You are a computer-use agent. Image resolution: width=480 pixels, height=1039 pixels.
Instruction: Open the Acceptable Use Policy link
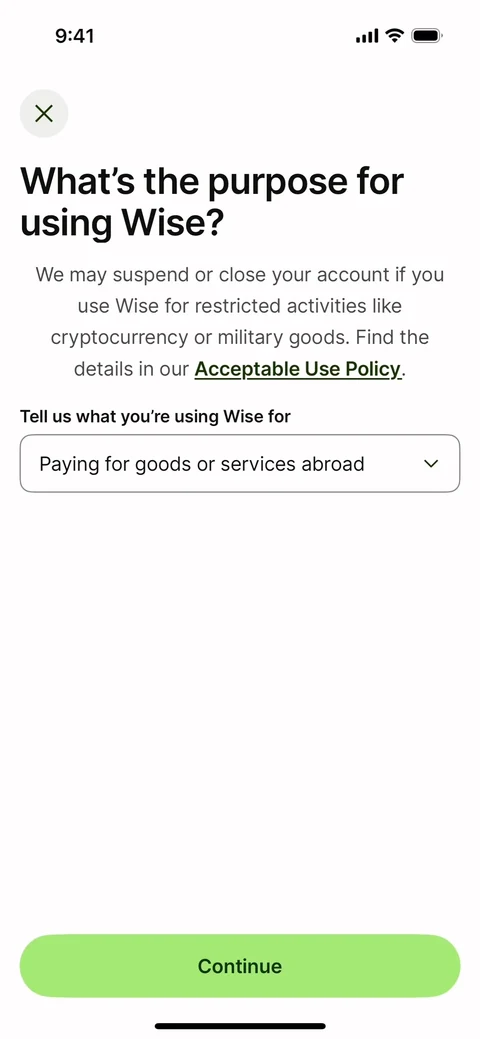[x=298, y=369]
